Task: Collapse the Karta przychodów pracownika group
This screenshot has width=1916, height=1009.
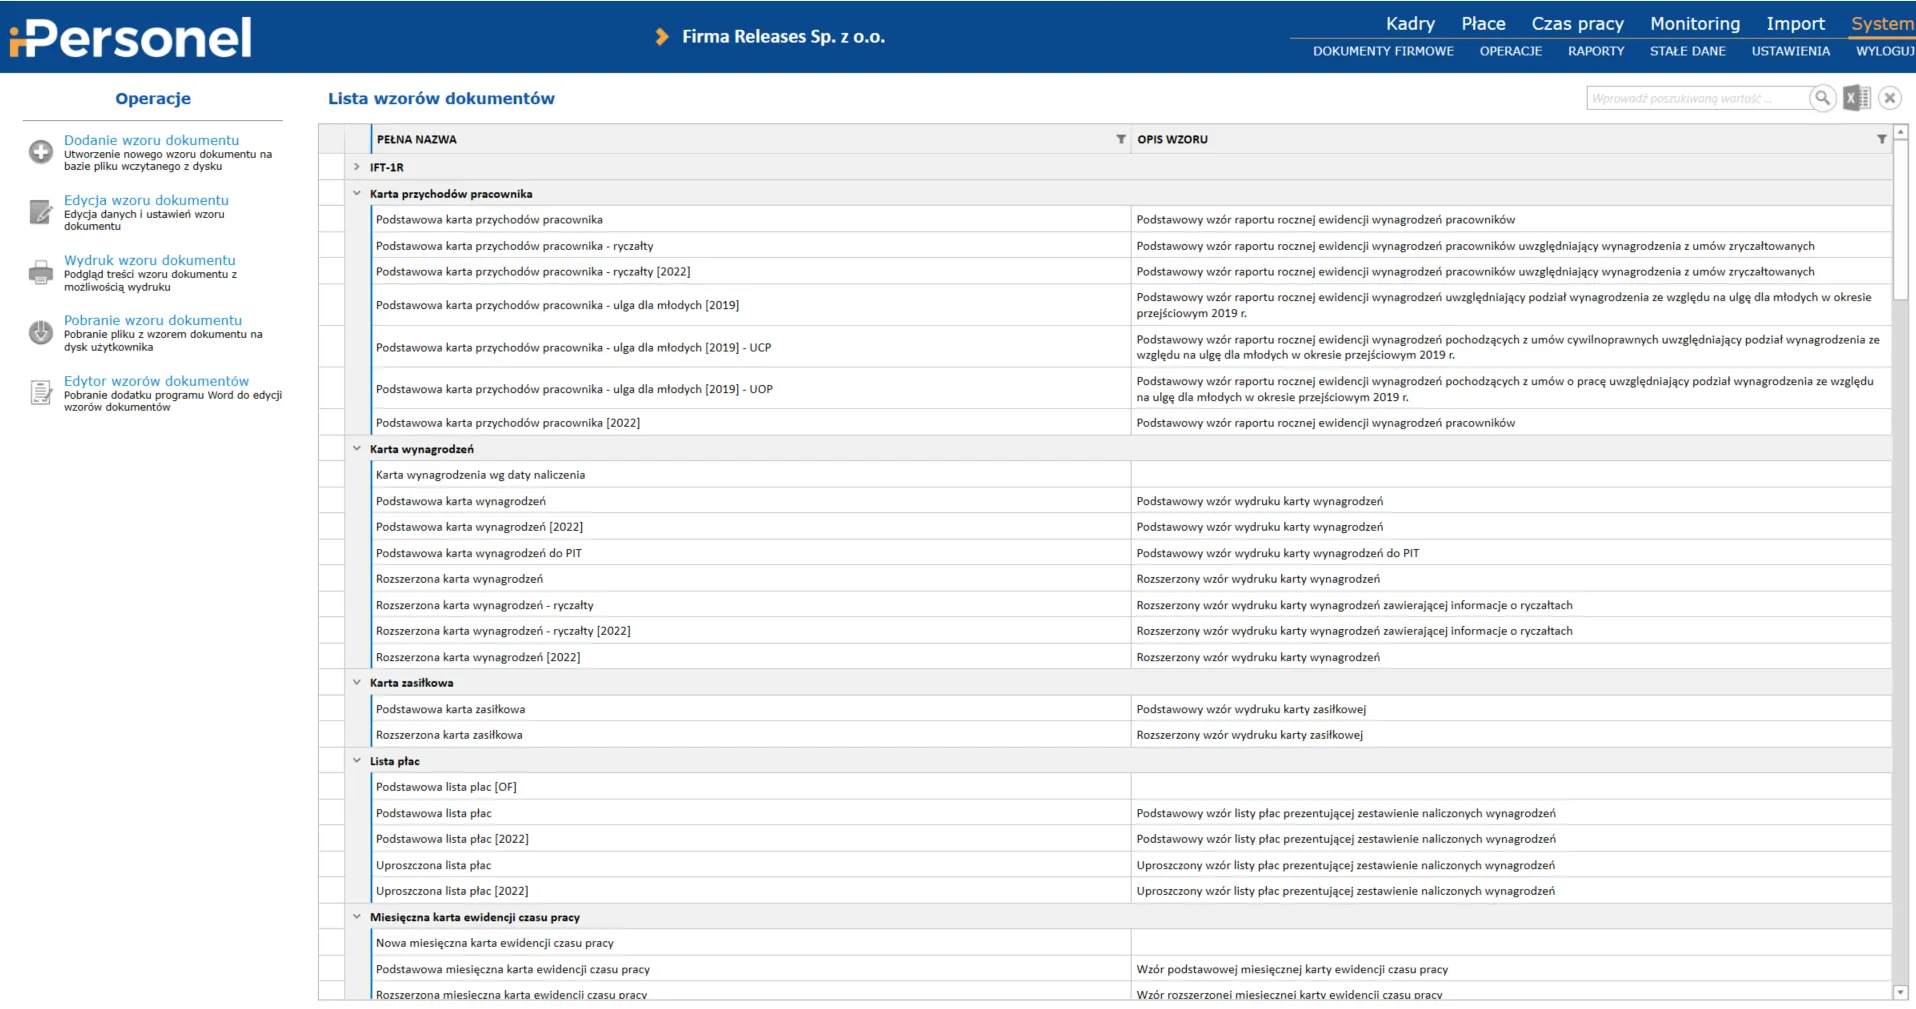Action: 357,194
